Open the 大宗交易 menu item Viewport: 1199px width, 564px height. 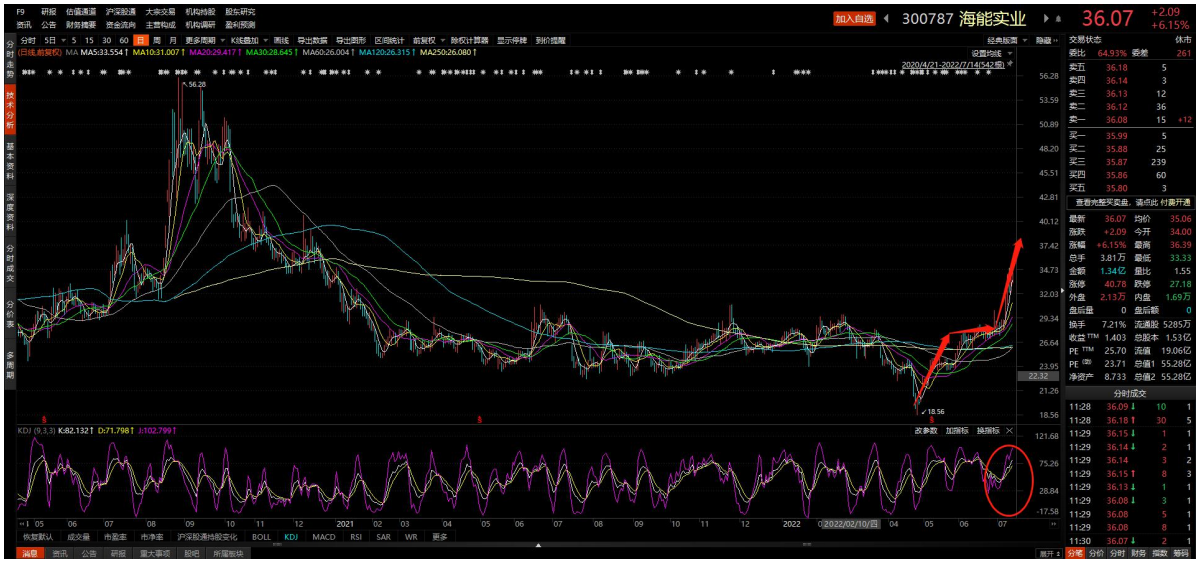click(x=160, y=12)
